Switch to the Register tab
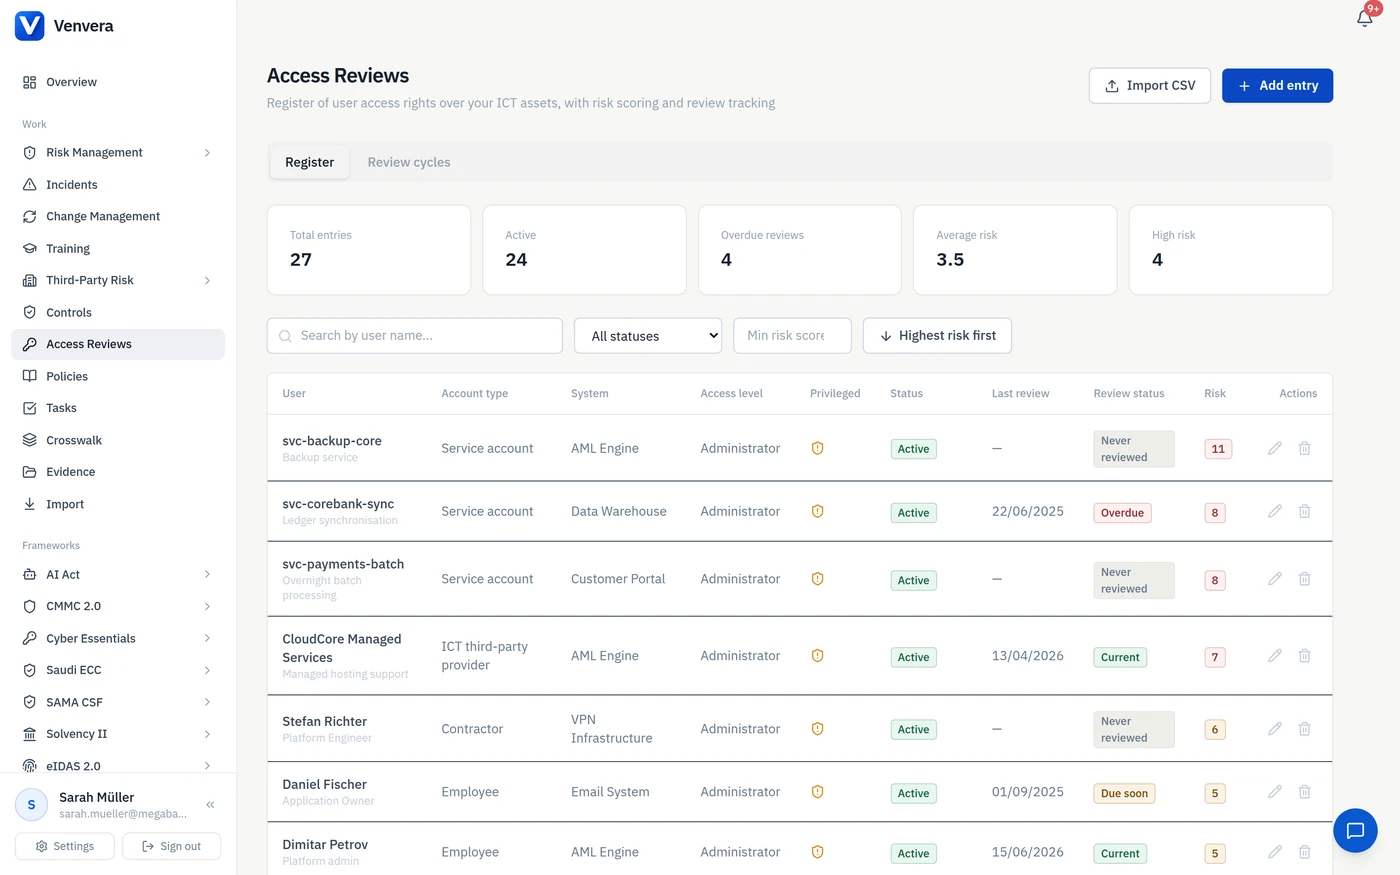 pos(310,162)
